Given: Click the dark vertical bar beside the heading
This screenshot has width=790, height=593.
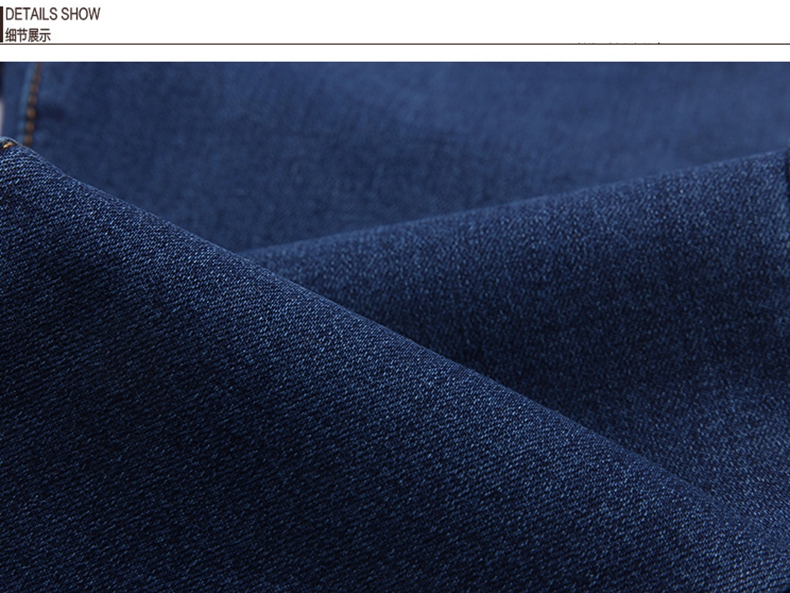Looking at the screenshot, I should pos(2,23).
